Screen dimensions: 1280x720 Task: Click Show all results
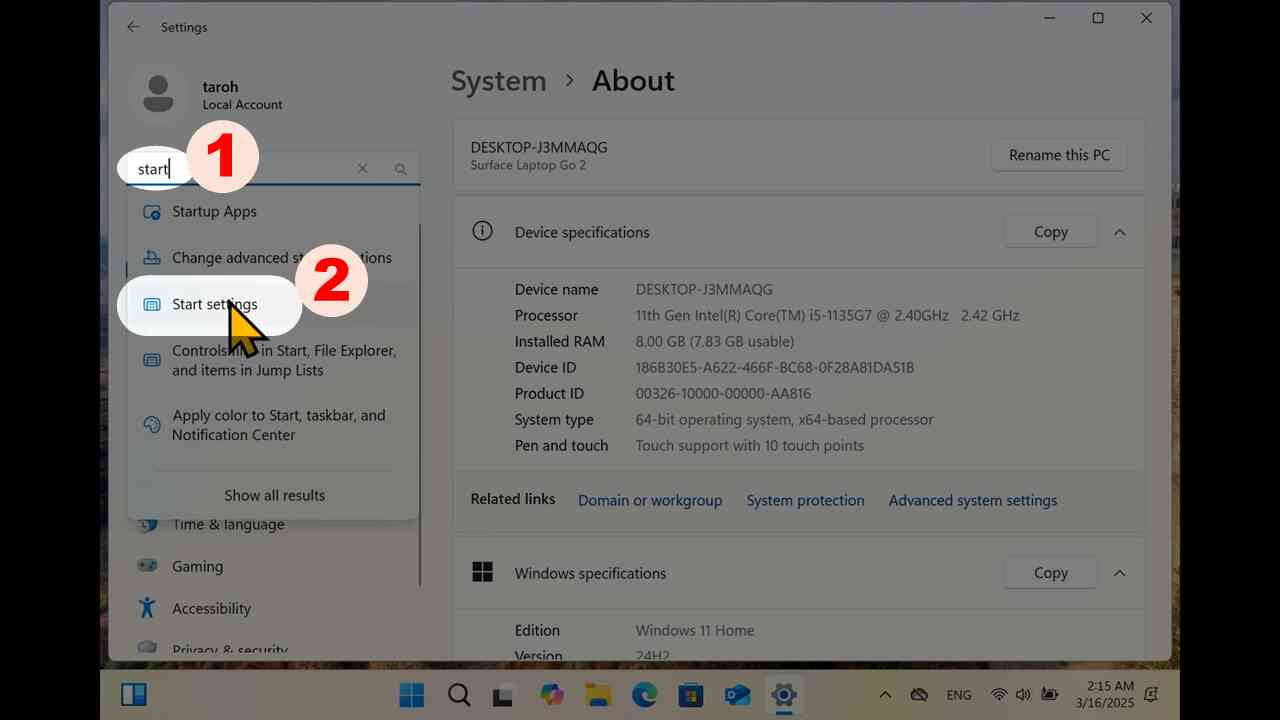click(274, 495)
